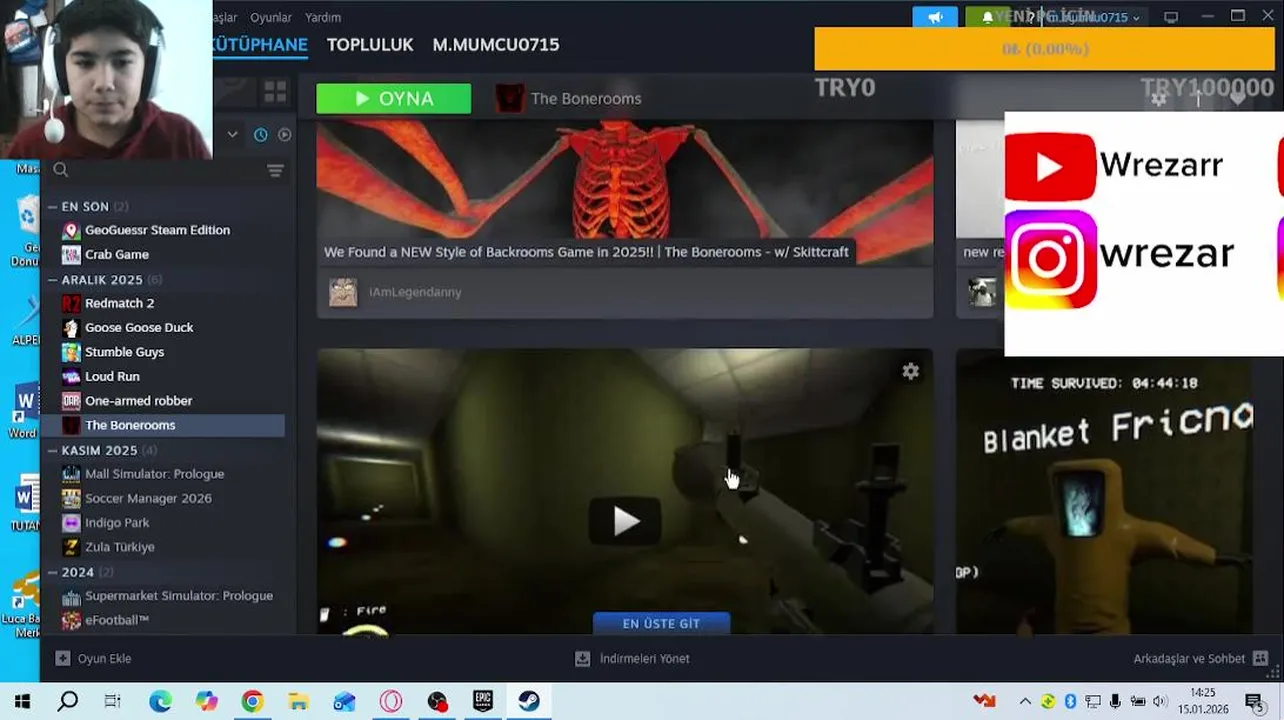The height and width of the screenshot is (720, 1284).
Task: Open the M.MUMCU0715 profile tab
Action: [496, 45]
